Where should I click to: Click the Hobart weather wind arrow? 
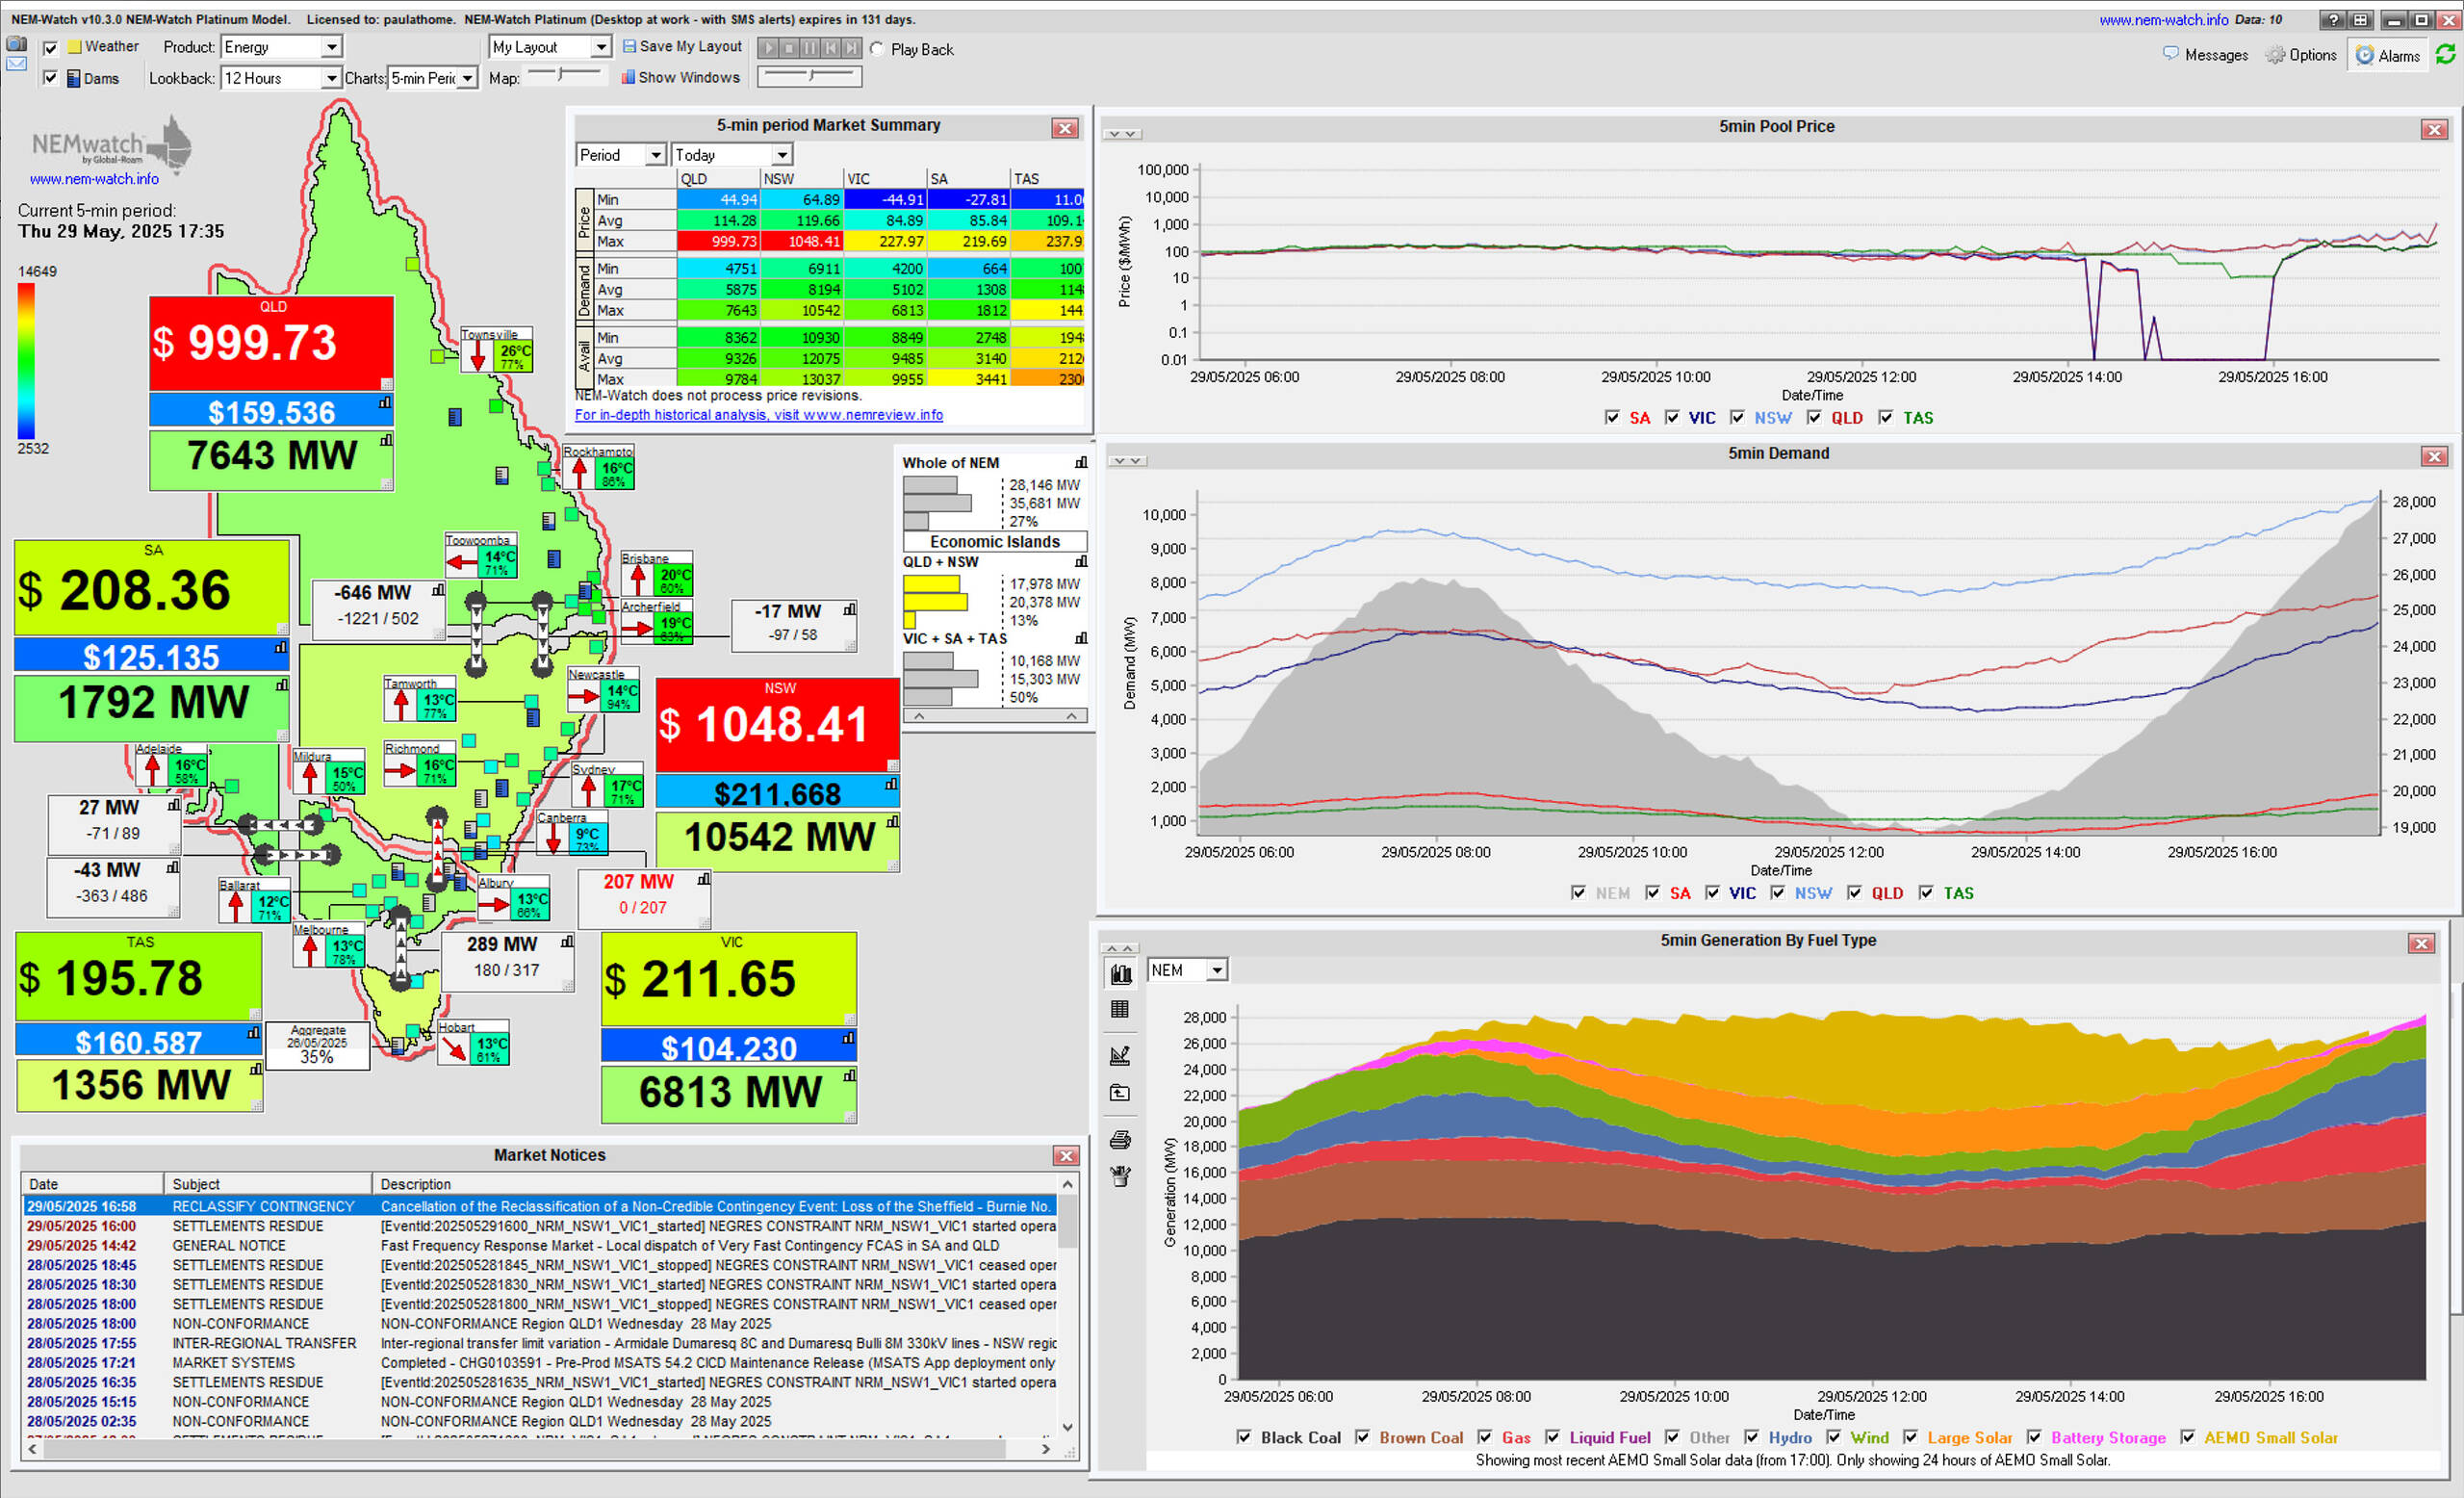(x=455, y=1047)
